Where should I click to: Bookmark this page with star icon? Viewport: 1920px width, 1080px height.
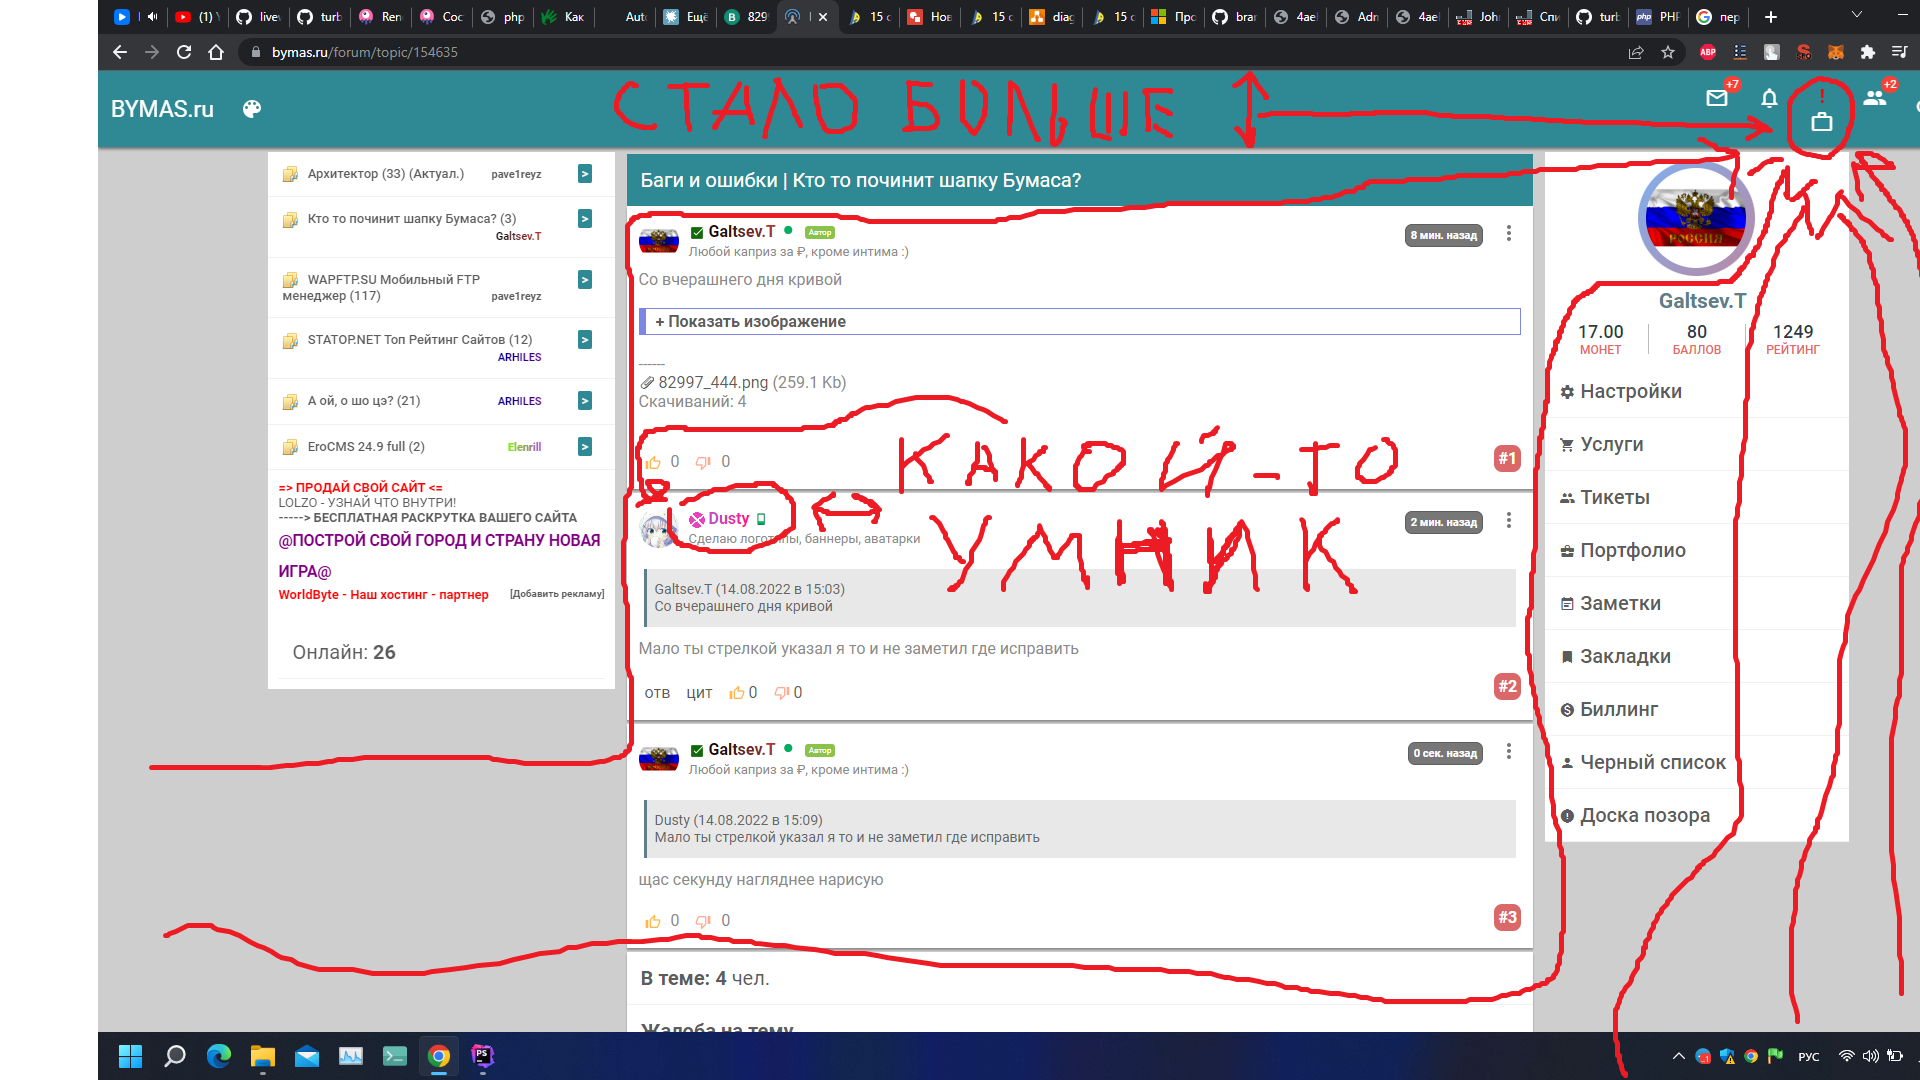[1668, 52]
